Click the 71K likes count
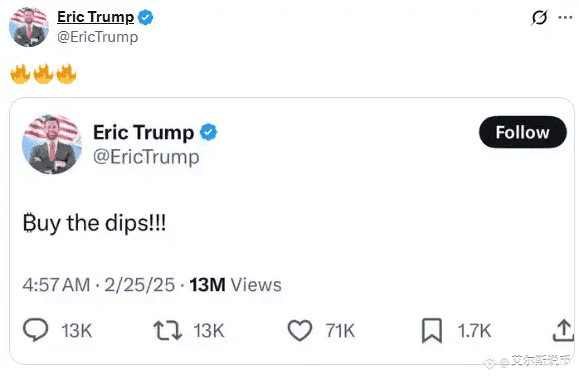 click(x=340, y=331)
